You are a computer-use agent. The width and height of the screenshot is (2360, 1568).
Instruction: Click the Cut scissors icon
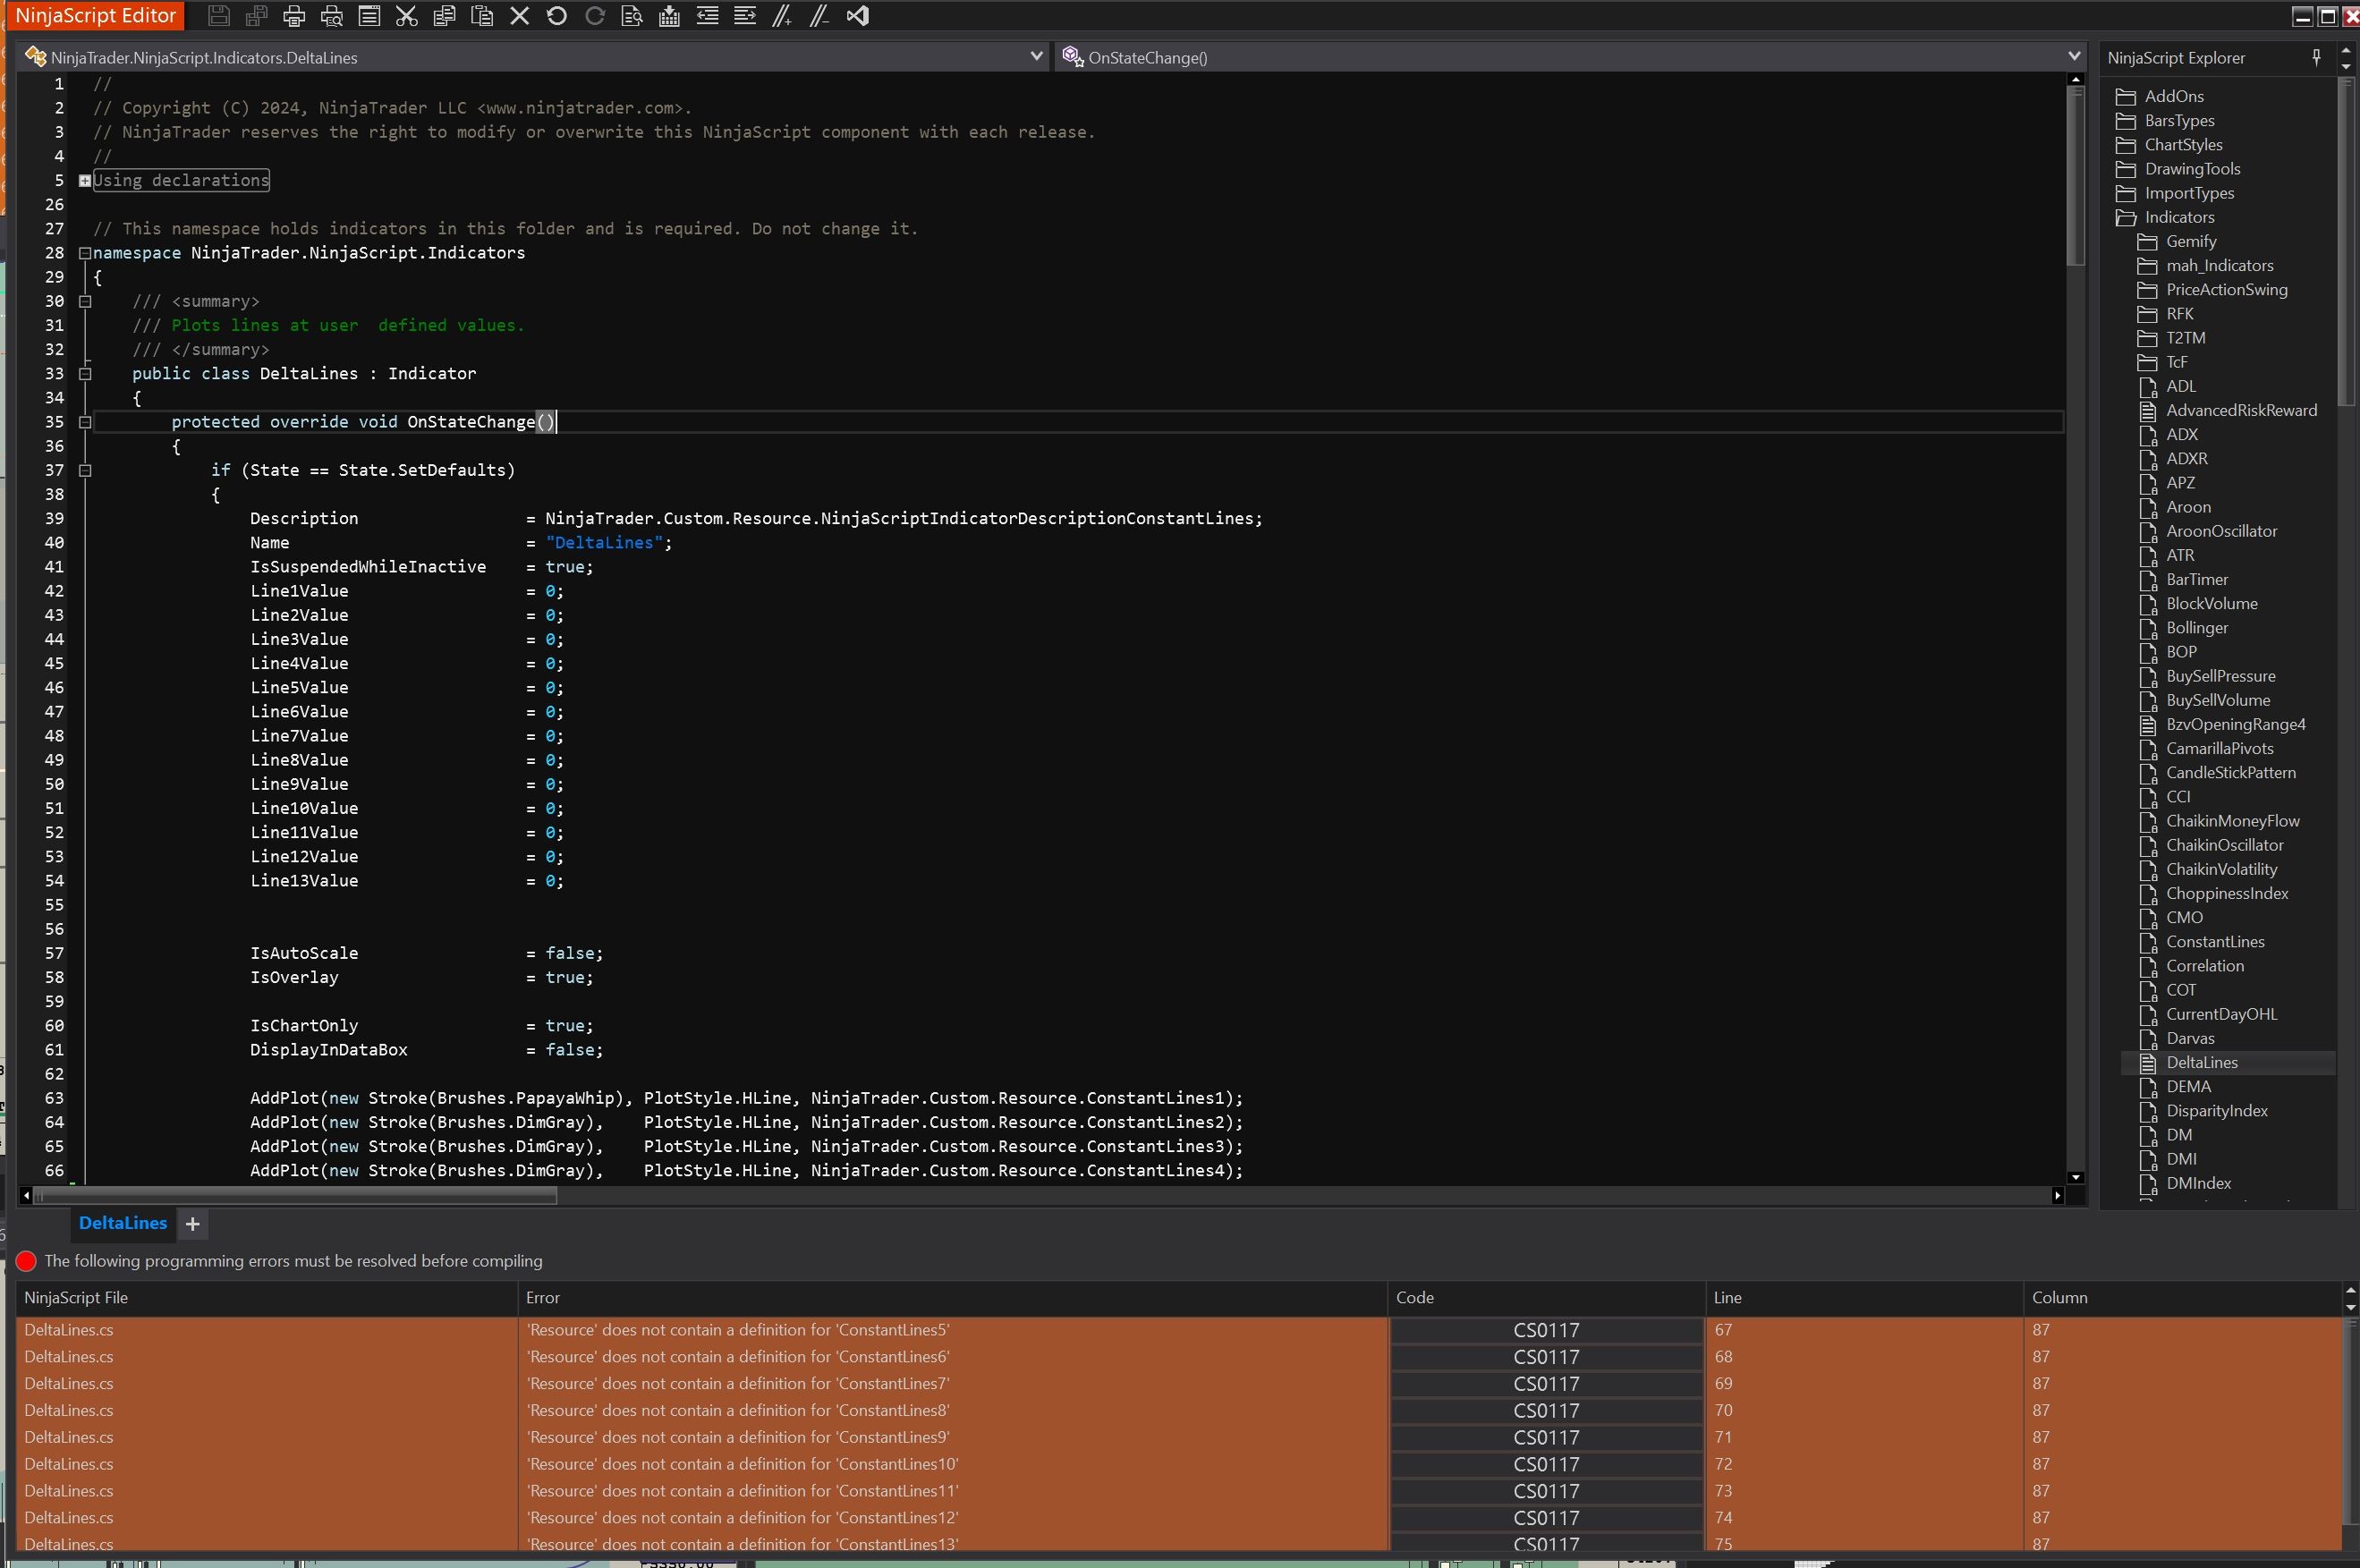[x=406, y=16]
